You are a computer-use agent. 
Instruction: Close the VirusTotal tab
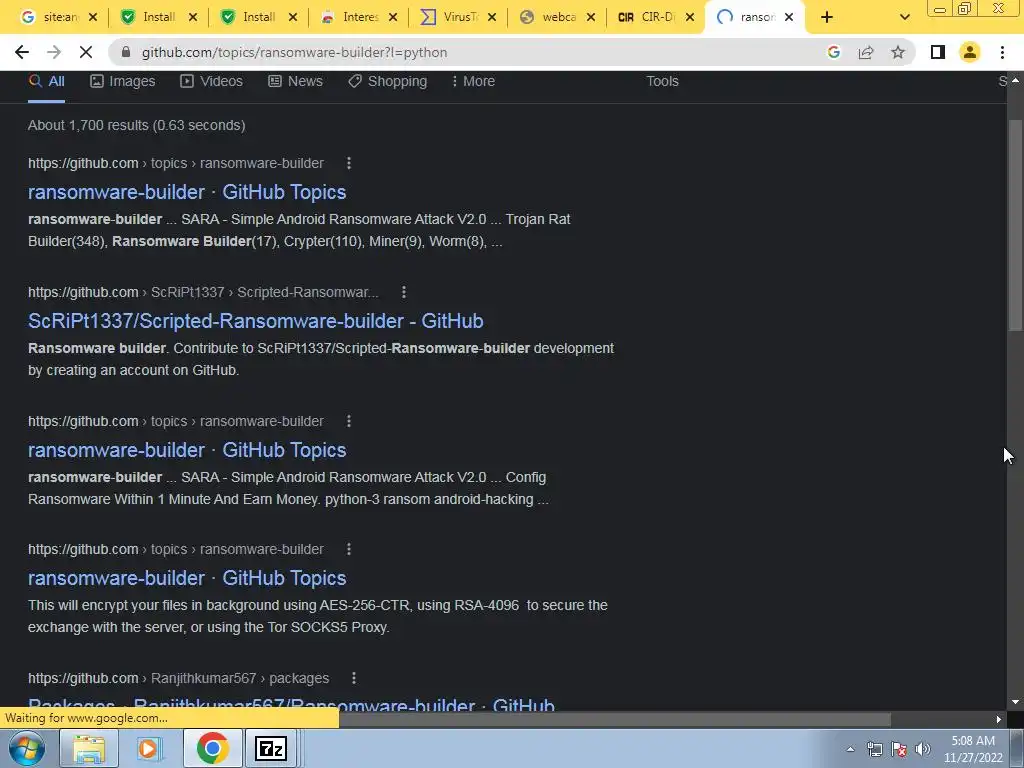[492, 18]
